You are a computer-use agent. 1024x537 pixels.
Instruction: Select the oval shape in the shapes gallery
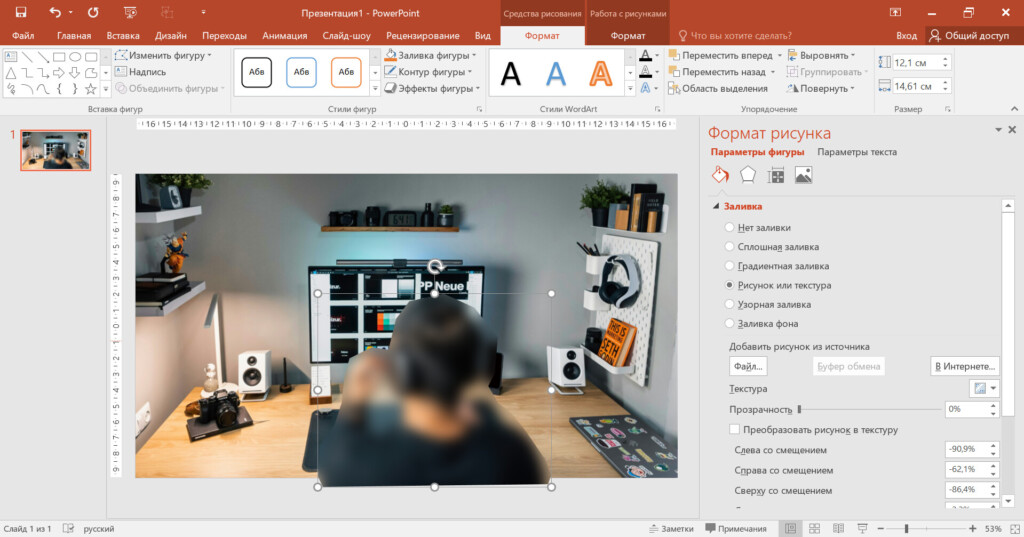click(75, 56)
